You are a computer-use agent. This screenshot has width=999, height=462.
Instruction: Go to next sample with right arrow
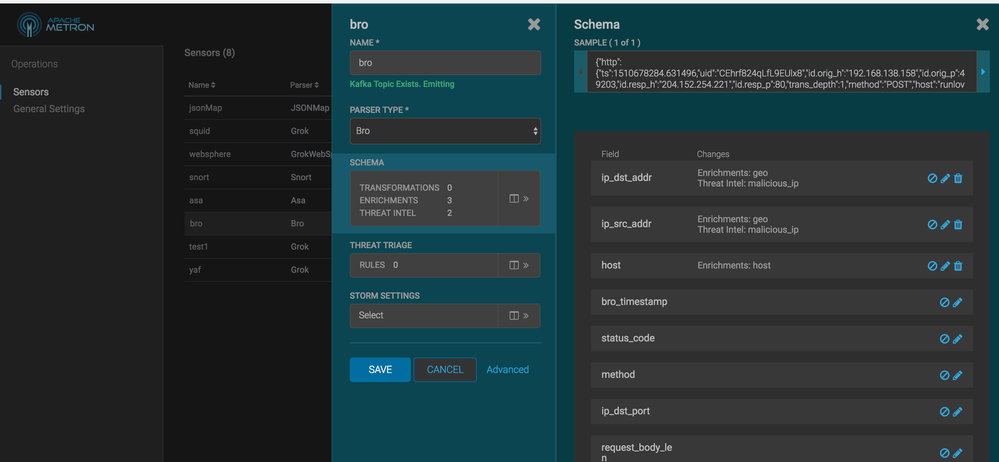click(982, 72)
